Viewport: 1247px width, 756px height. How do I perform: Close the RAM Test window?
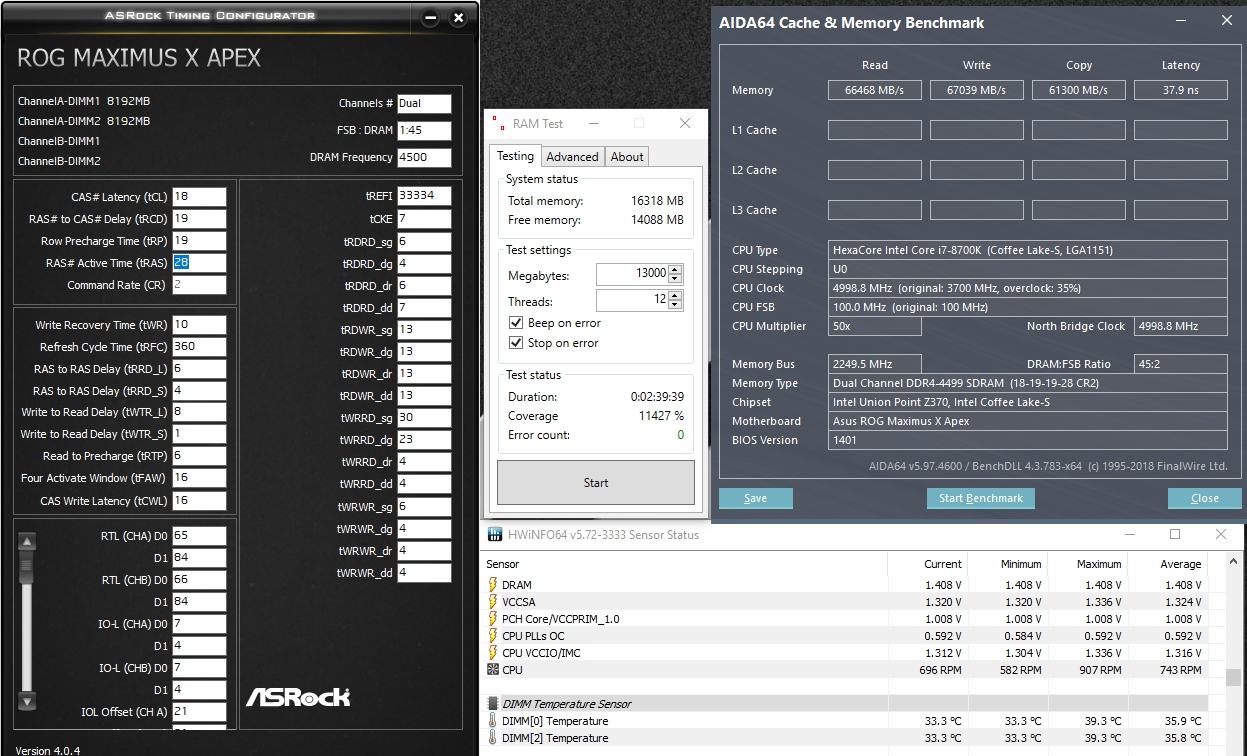[685, 123]
